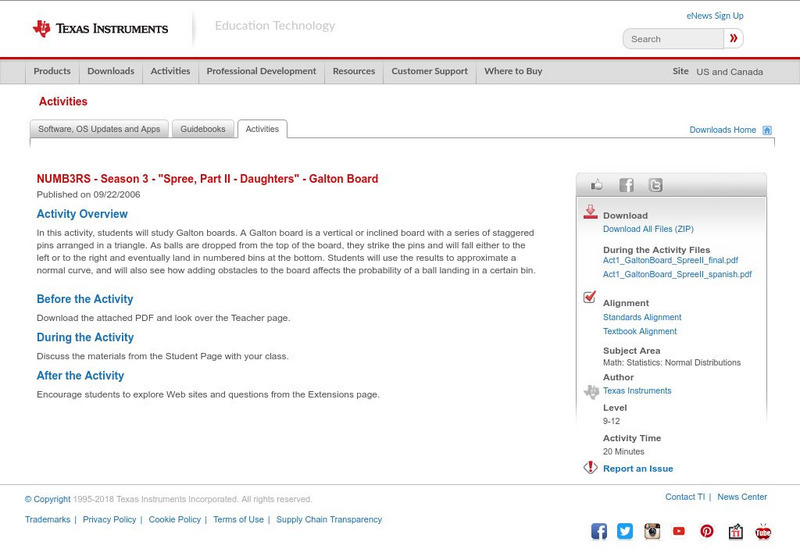Click the '20 Minutes' activity time

(623, 452)
